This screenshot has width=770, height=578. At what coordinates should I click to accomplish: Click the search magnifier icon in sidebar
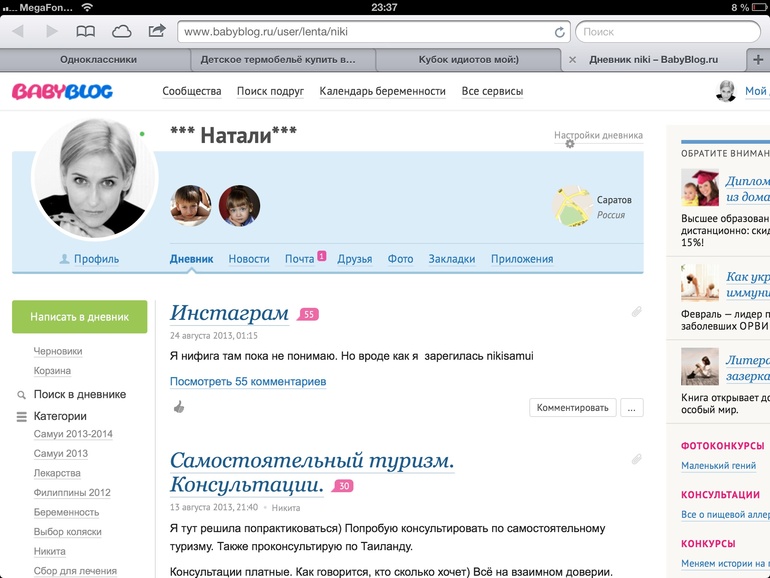click(x=21, y=395)
